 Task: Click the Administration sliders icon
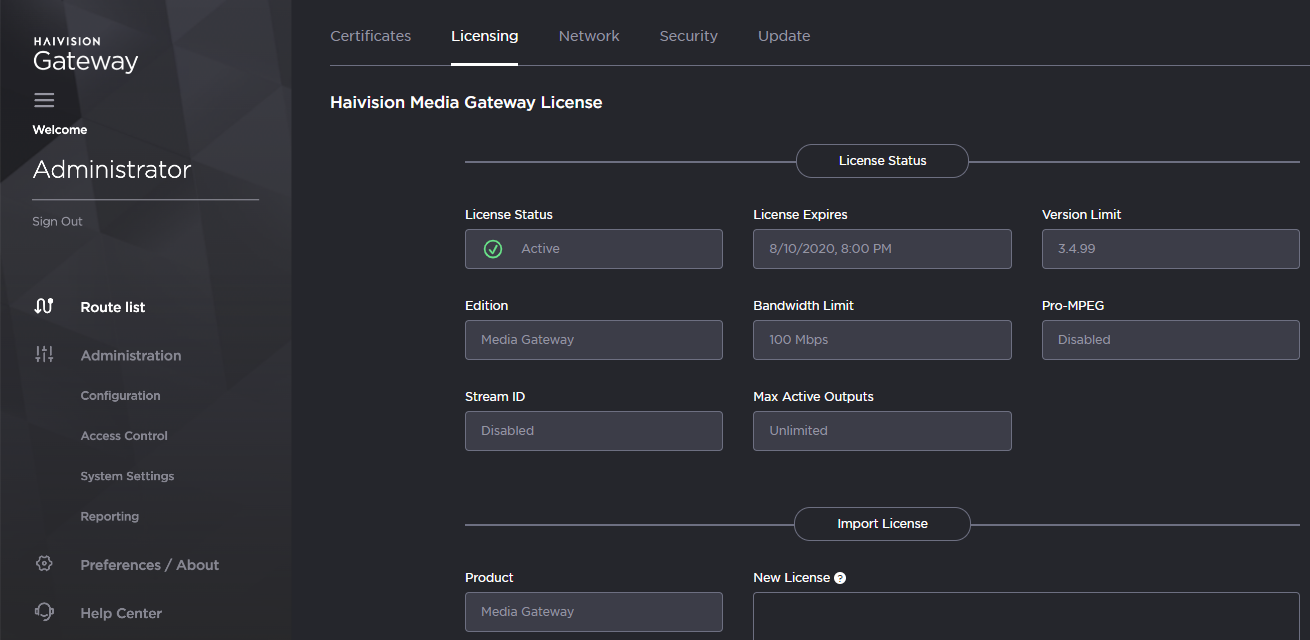44,355
